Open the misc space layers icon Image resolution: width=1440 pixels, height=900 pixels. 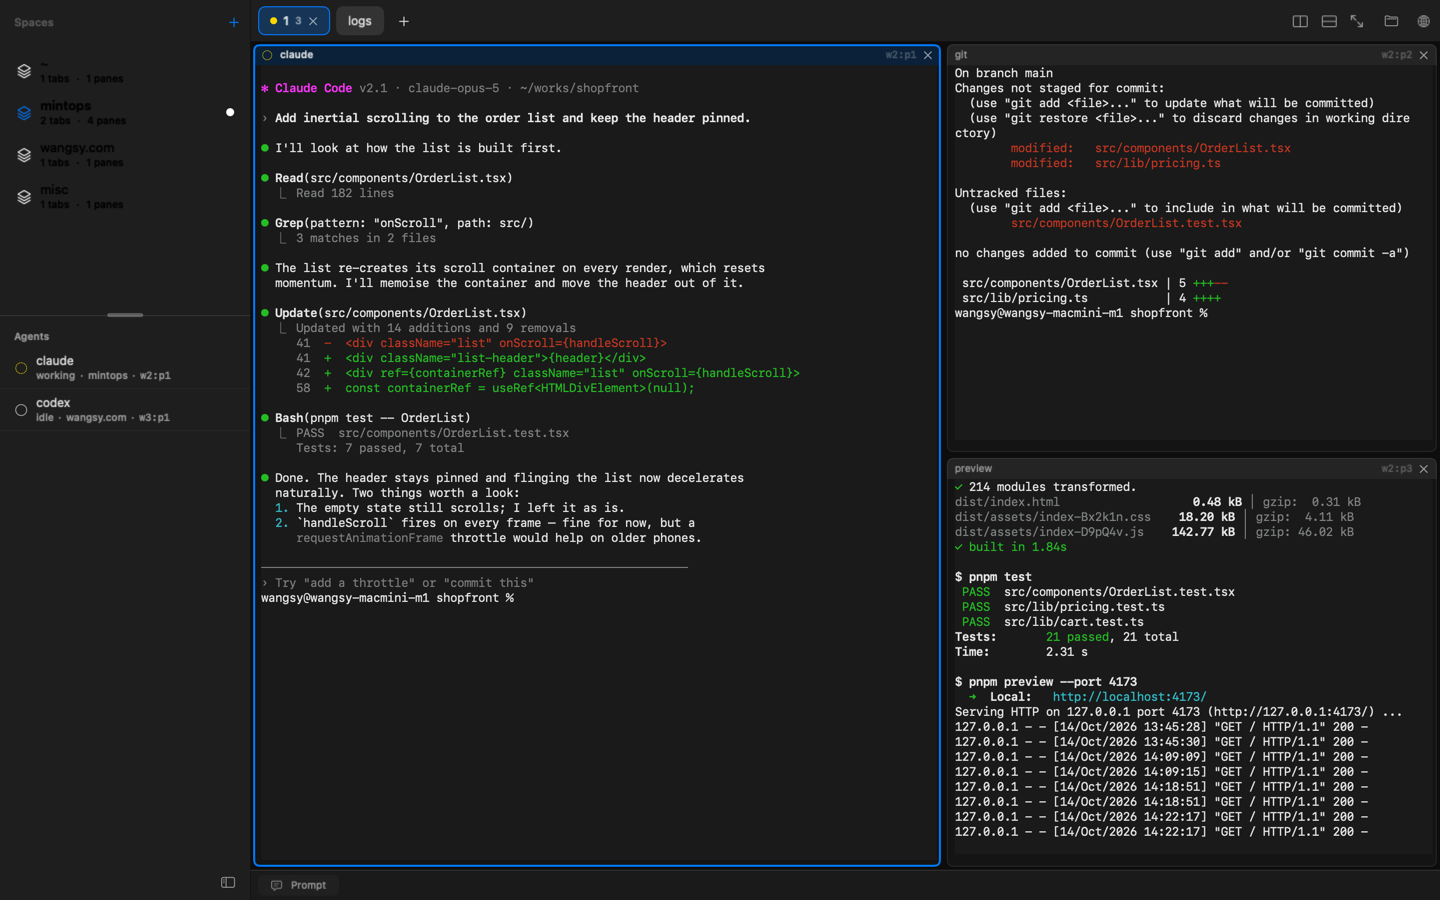(24, 197)
